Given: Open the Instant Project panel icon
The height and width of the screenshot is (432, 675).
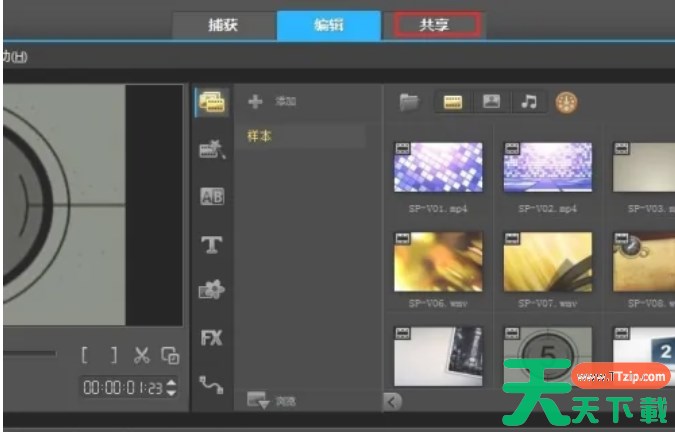Looking at the screenshot, I should pos(212,149).
